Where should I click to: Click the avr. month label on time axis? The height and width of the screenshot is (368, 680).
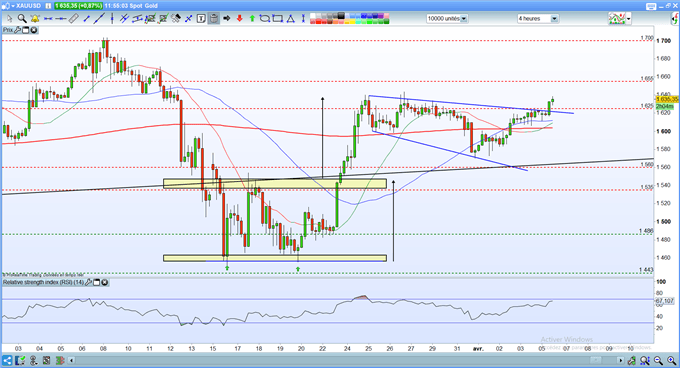(478, 348)
